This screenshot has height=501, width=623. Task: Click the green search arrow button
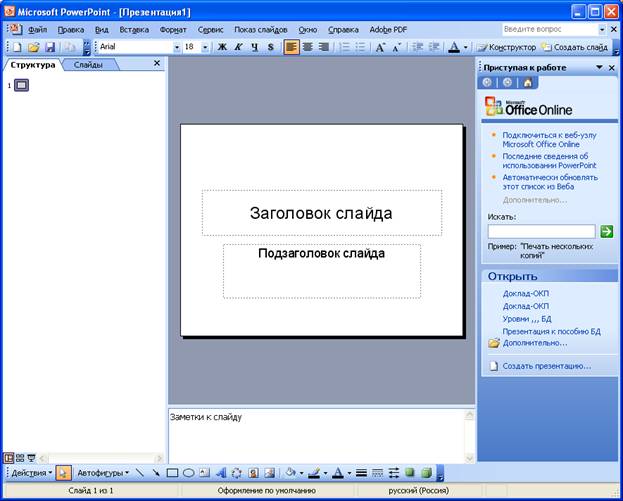click(606, 231)
